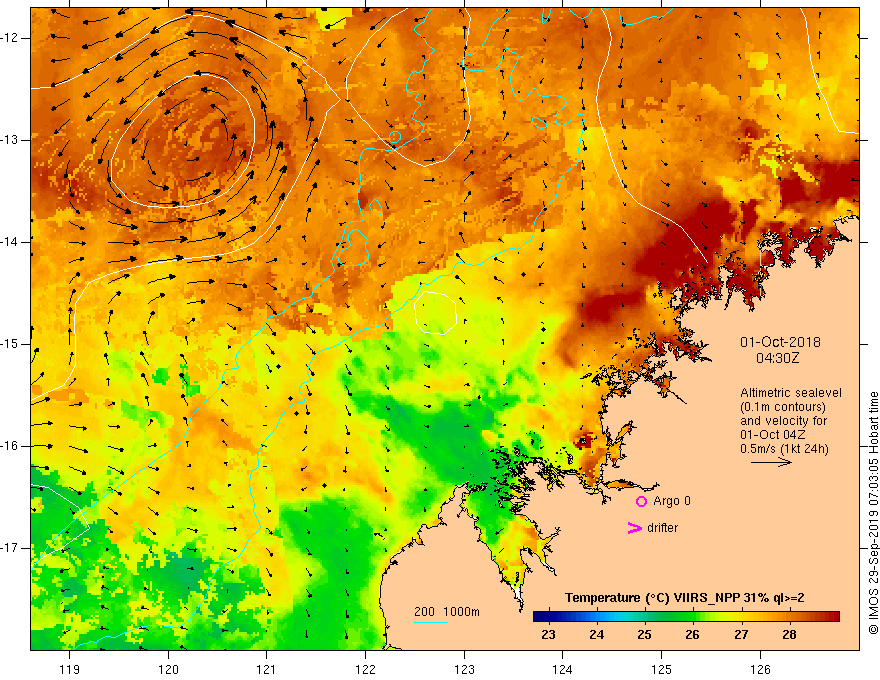This screenshot has height=680, width=880.
Task: Click the 122 longitude axis label
Action: click(365, 669)
